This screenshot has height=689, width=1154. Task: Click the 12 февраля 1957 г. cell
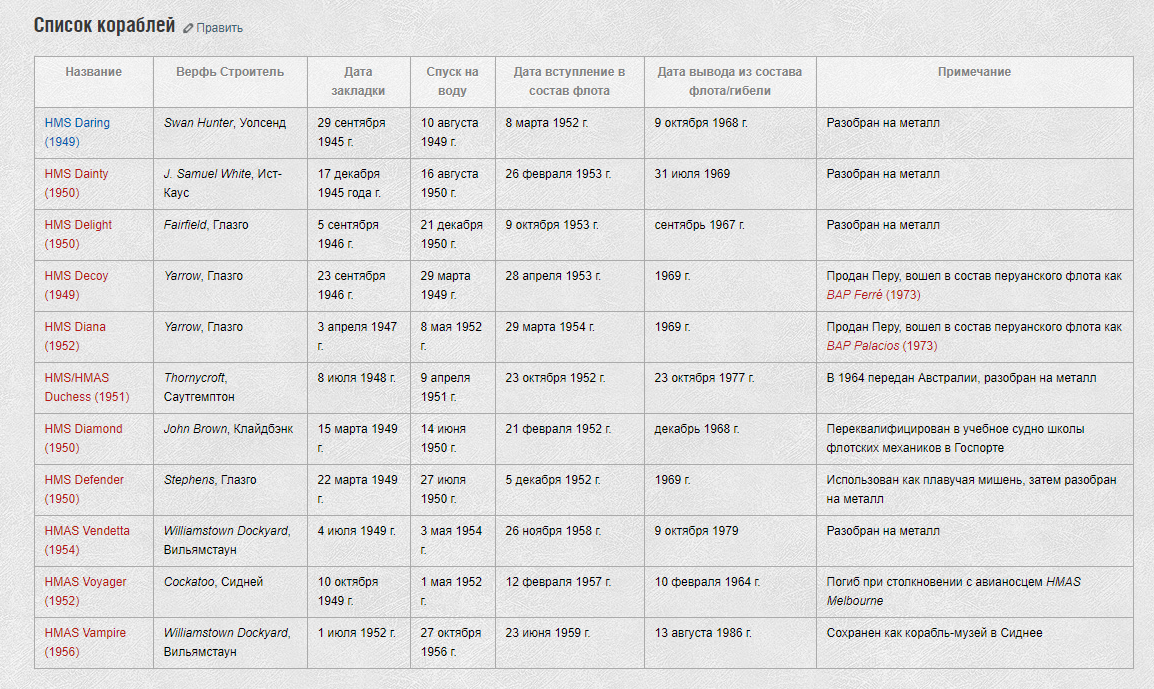(570, 591)
